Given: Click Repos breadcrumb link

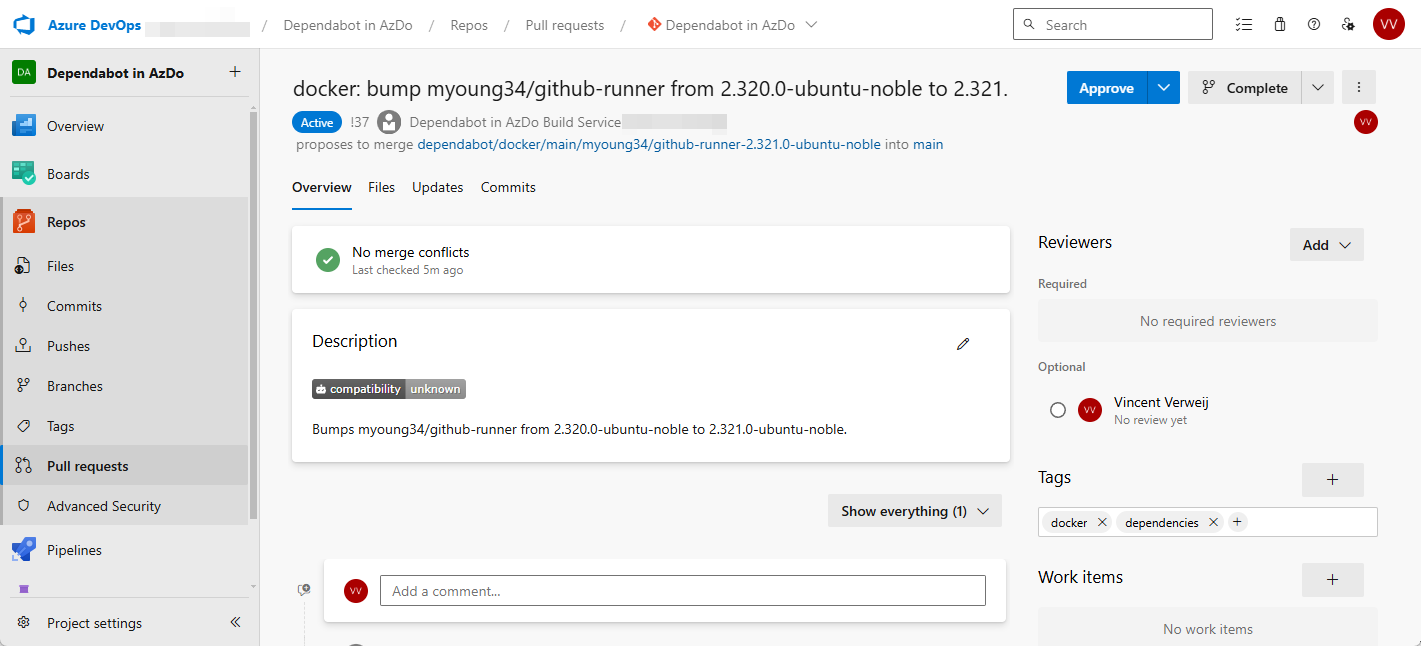Looking at the screenshot, I should point(469,25).
